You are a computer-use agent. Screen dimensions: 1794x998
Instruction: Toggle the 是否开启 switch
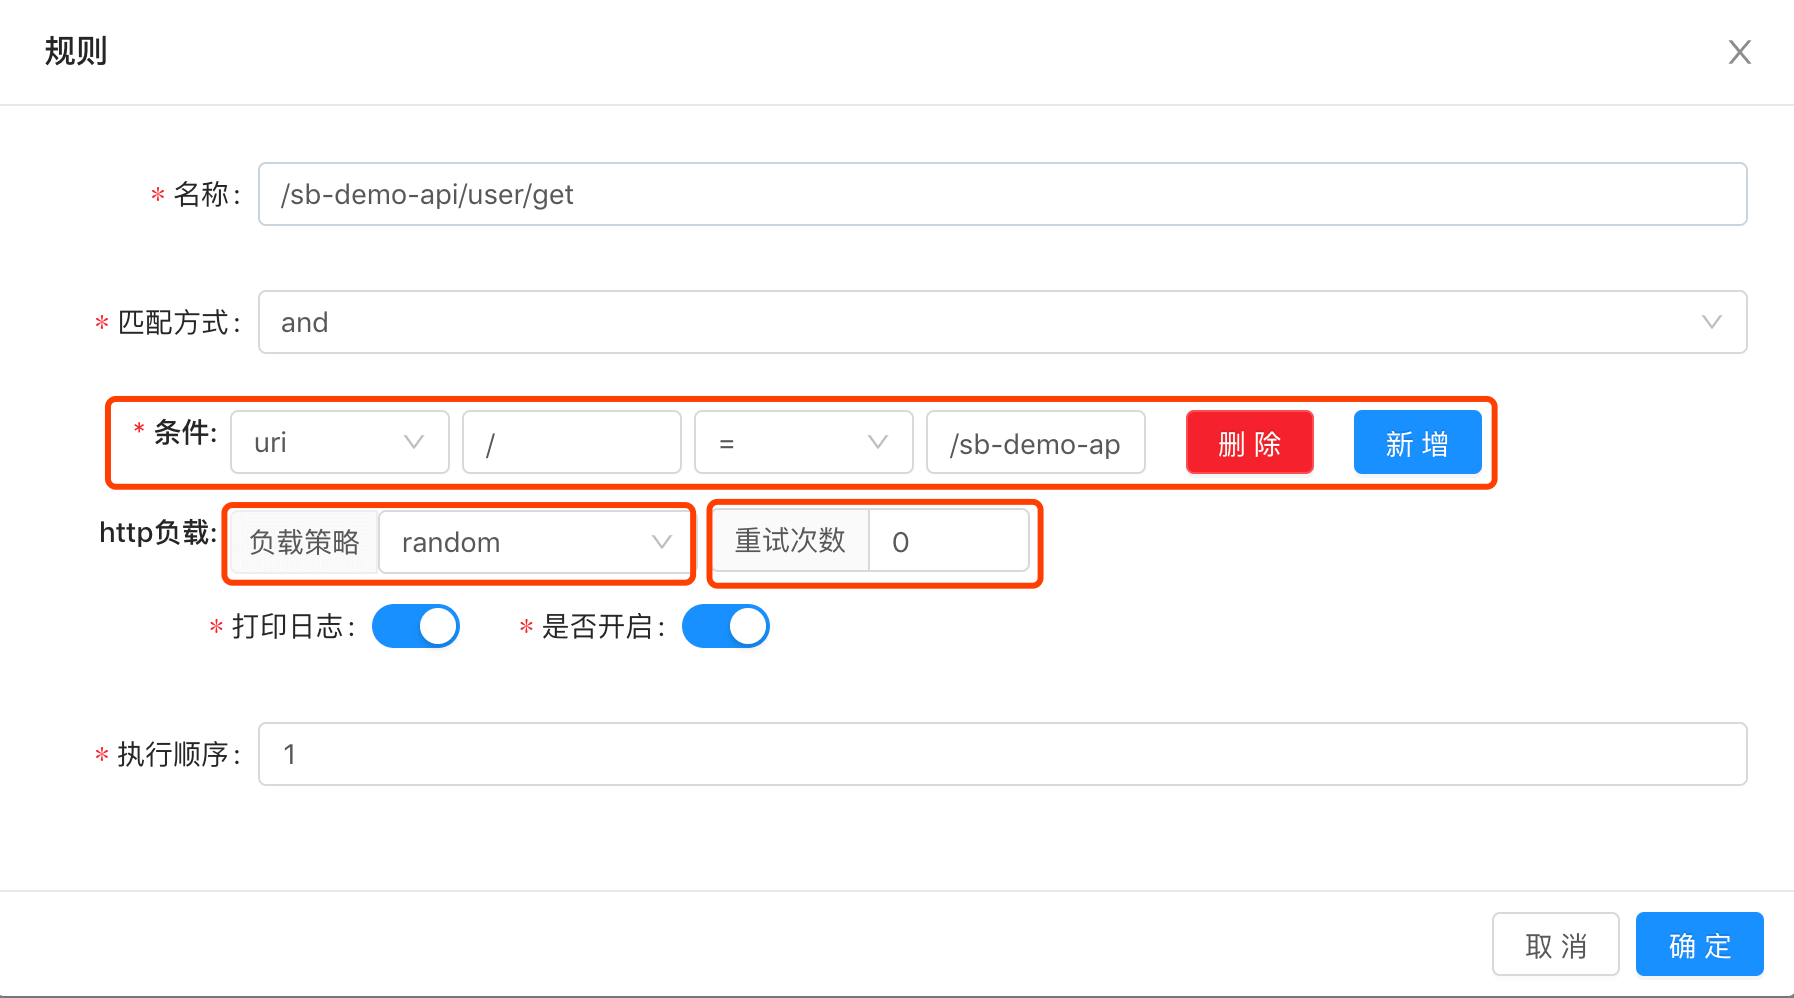(726, 626)
